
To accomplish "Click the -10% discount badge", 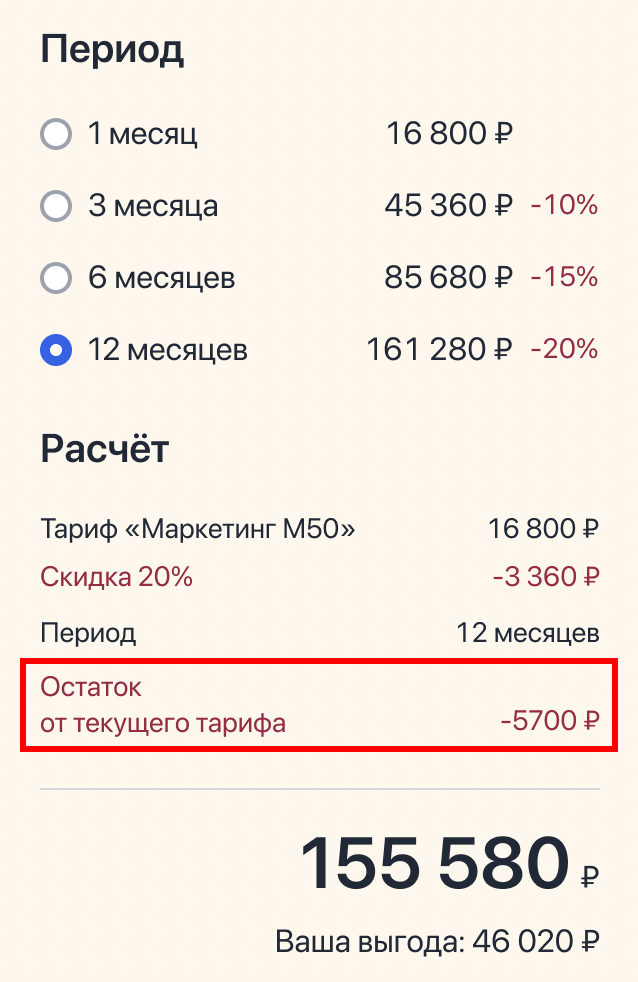I will pos(561,205).
